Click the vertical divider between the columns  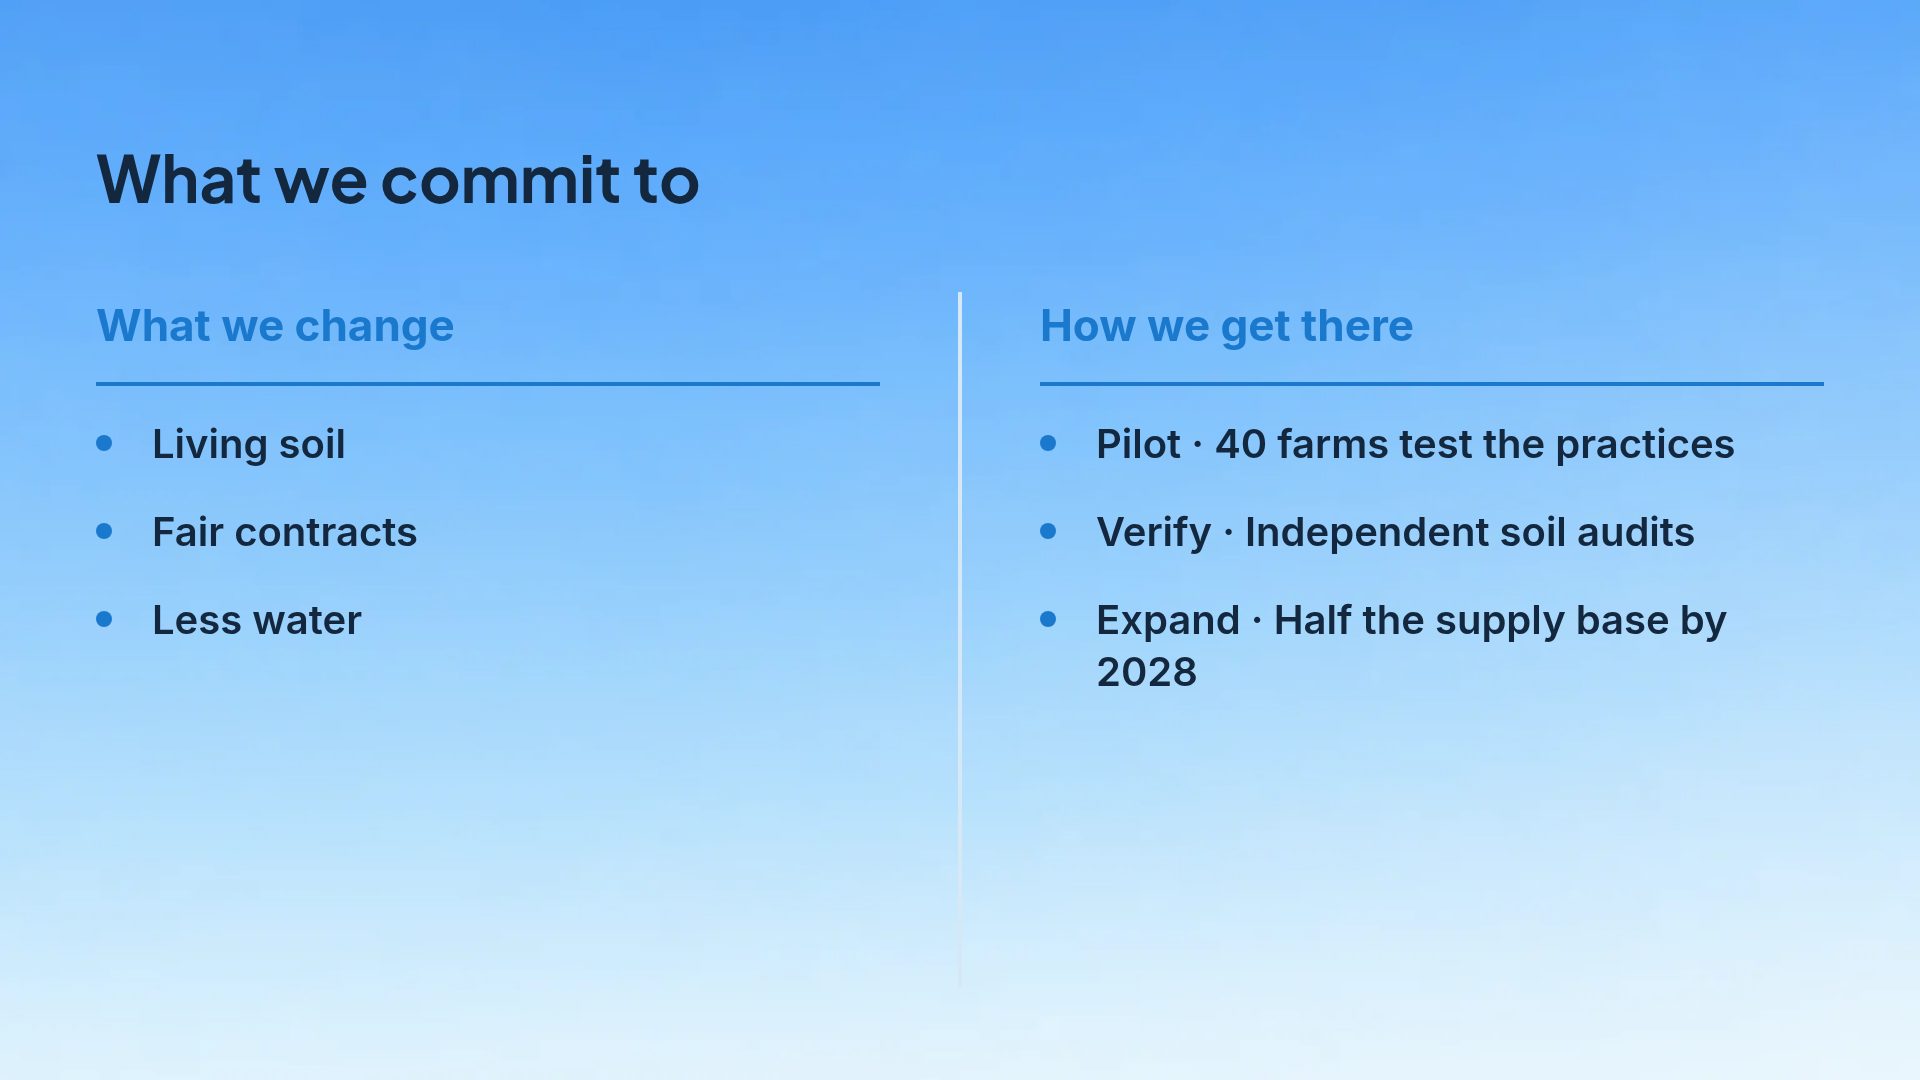[x=960, y=640]
